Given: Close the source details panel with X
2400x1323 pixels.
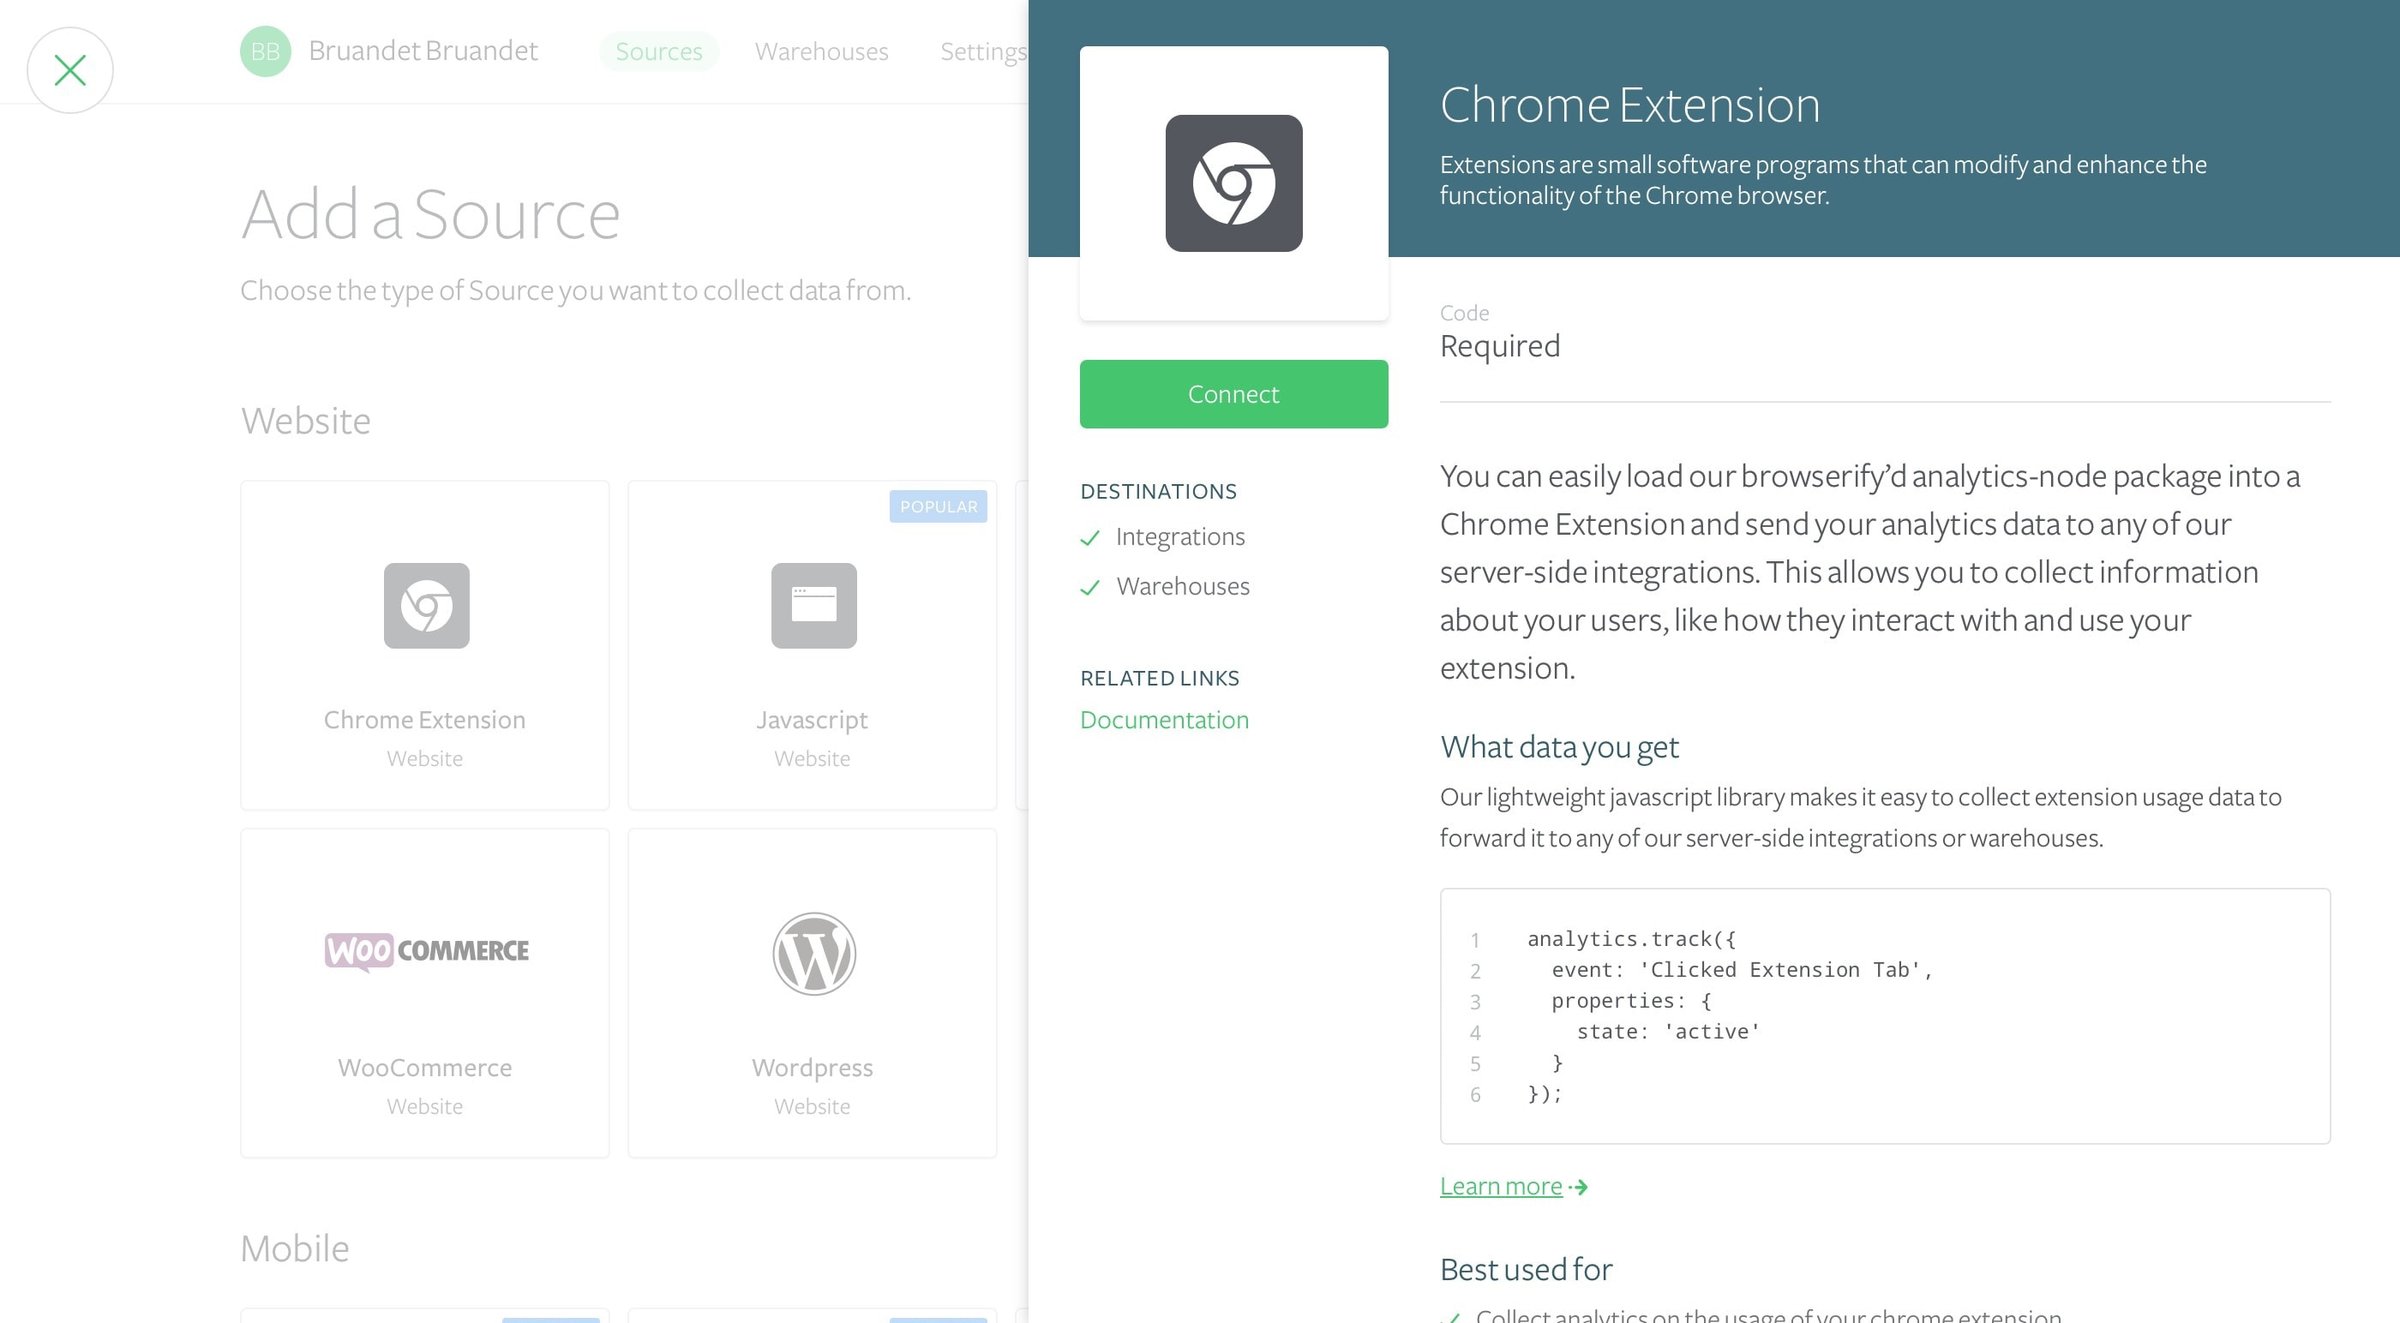Looking at the screenshot, I should (70, 70).
